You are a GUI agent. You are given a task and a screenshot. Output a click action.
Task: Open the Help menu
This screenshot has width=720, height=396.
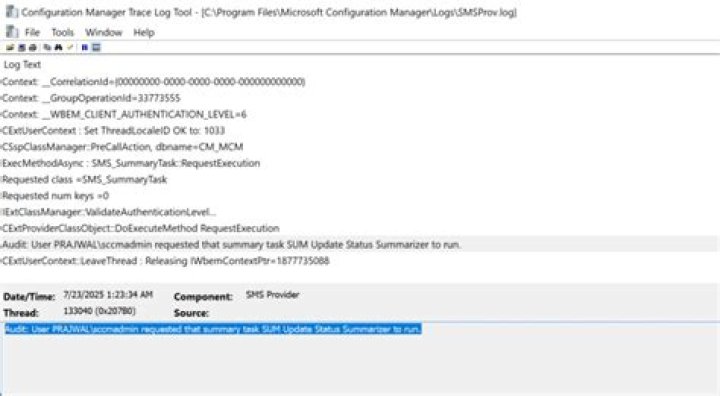coord(144,33)
